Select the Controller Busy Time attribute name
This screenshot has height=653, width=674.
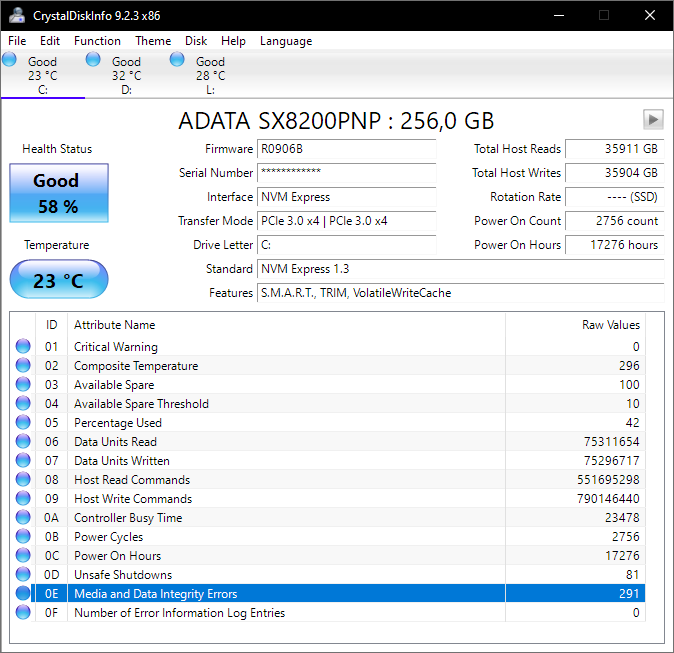pyautogui.click(x=128, y=518)
